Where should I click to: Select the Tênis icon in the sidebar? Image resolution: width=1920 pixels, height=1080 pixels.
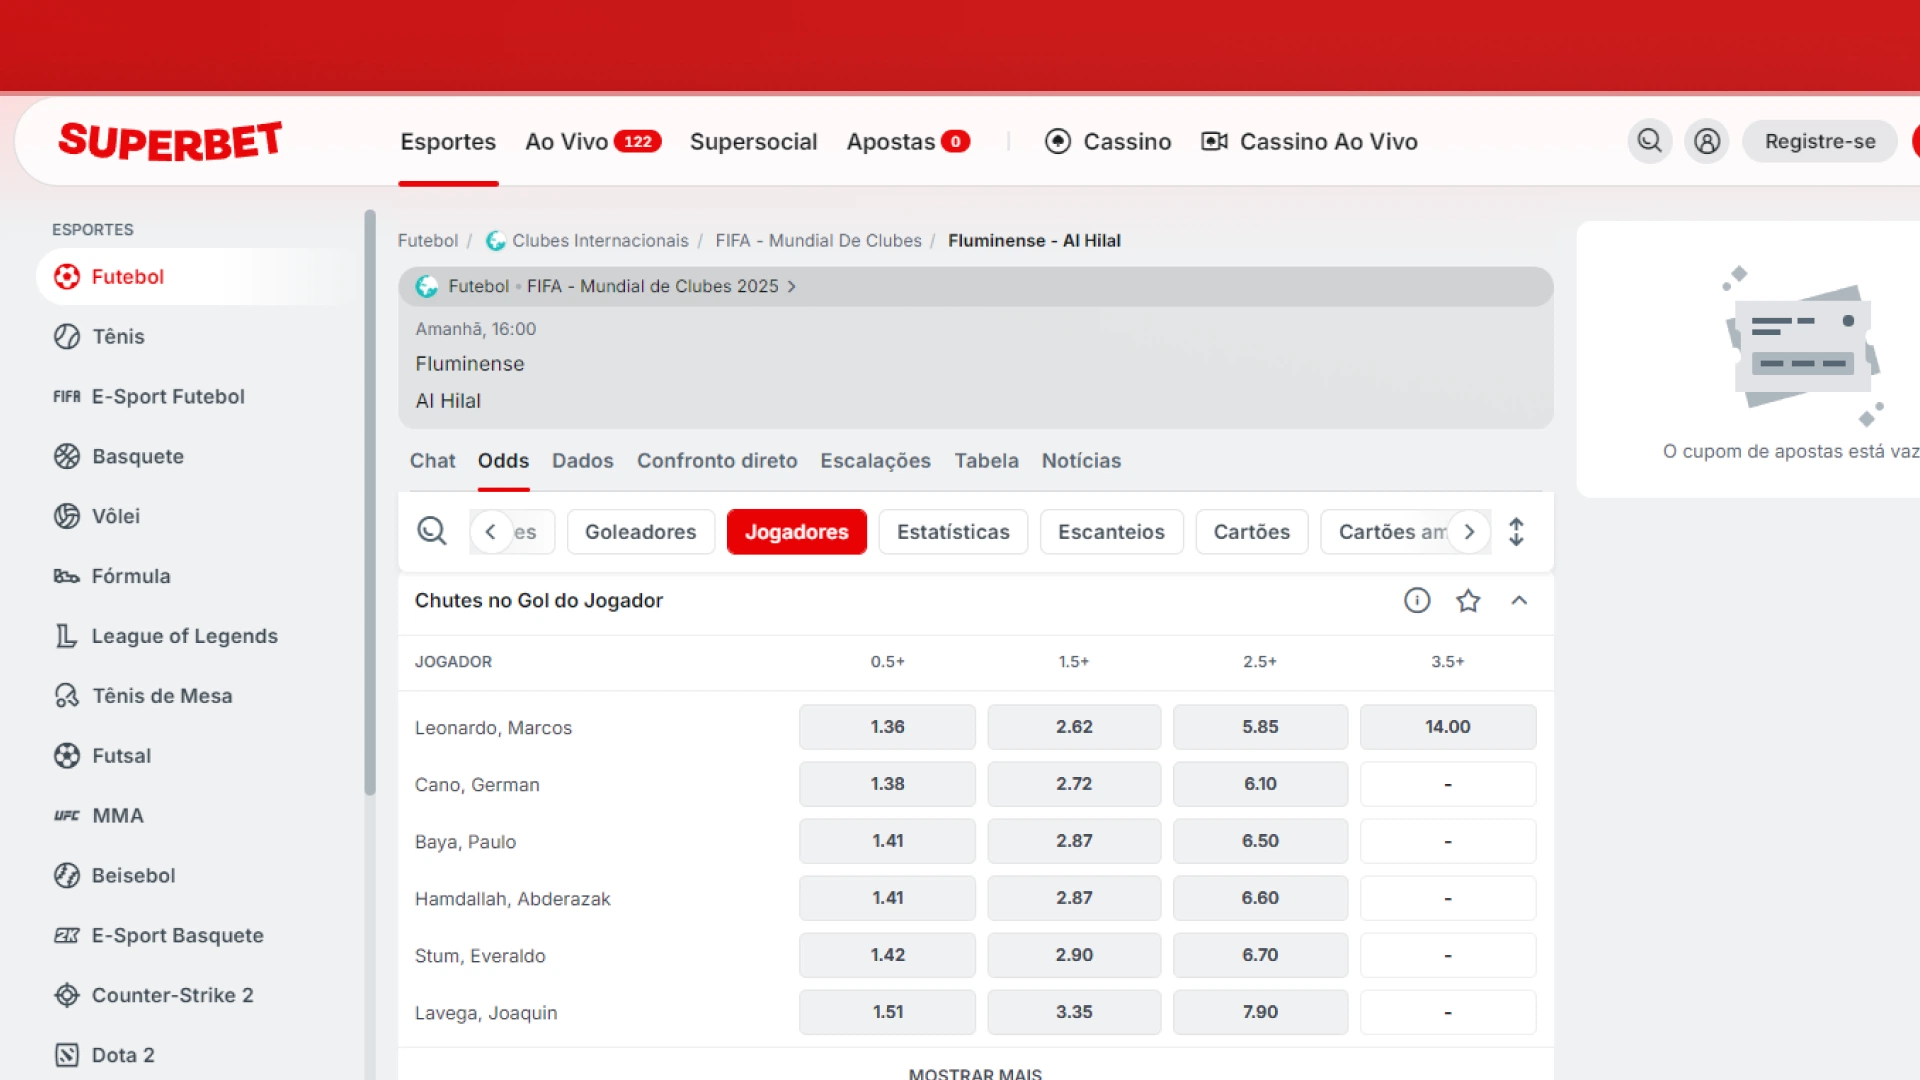pyautogui.click(x=67, y=336)
